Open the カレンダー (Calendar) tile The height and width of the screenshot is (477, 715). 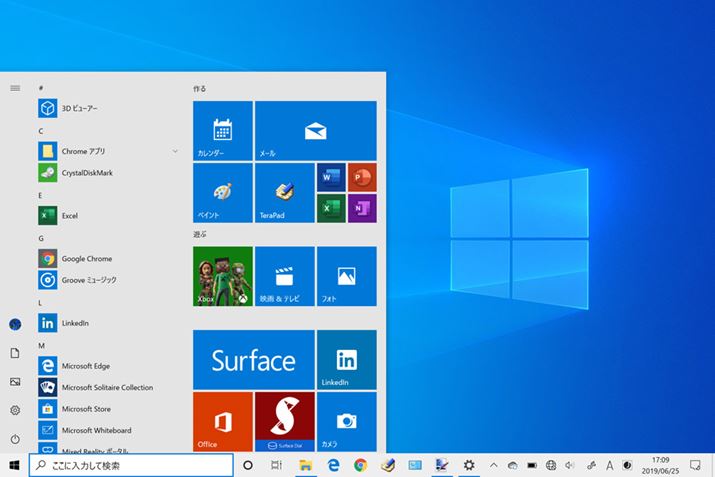[223, 130]
